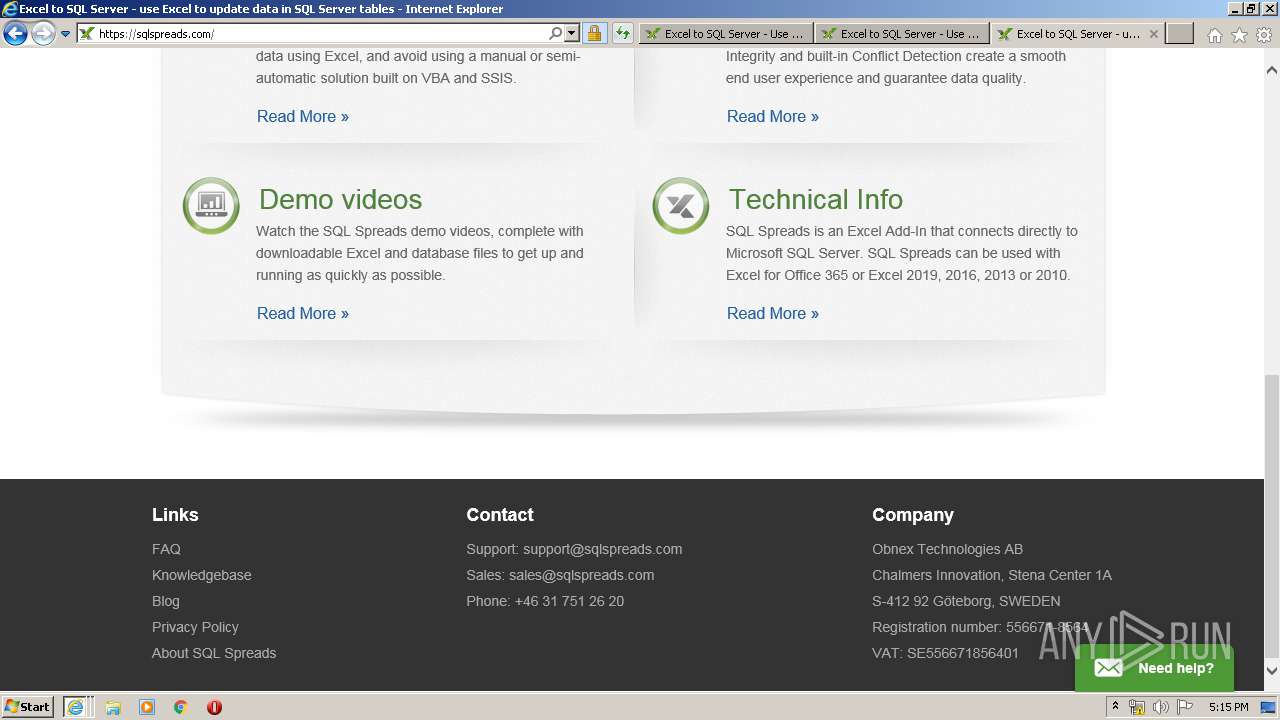Click the scrollbar down arrow
The image size is (1280, 720).
(1272, 671)
